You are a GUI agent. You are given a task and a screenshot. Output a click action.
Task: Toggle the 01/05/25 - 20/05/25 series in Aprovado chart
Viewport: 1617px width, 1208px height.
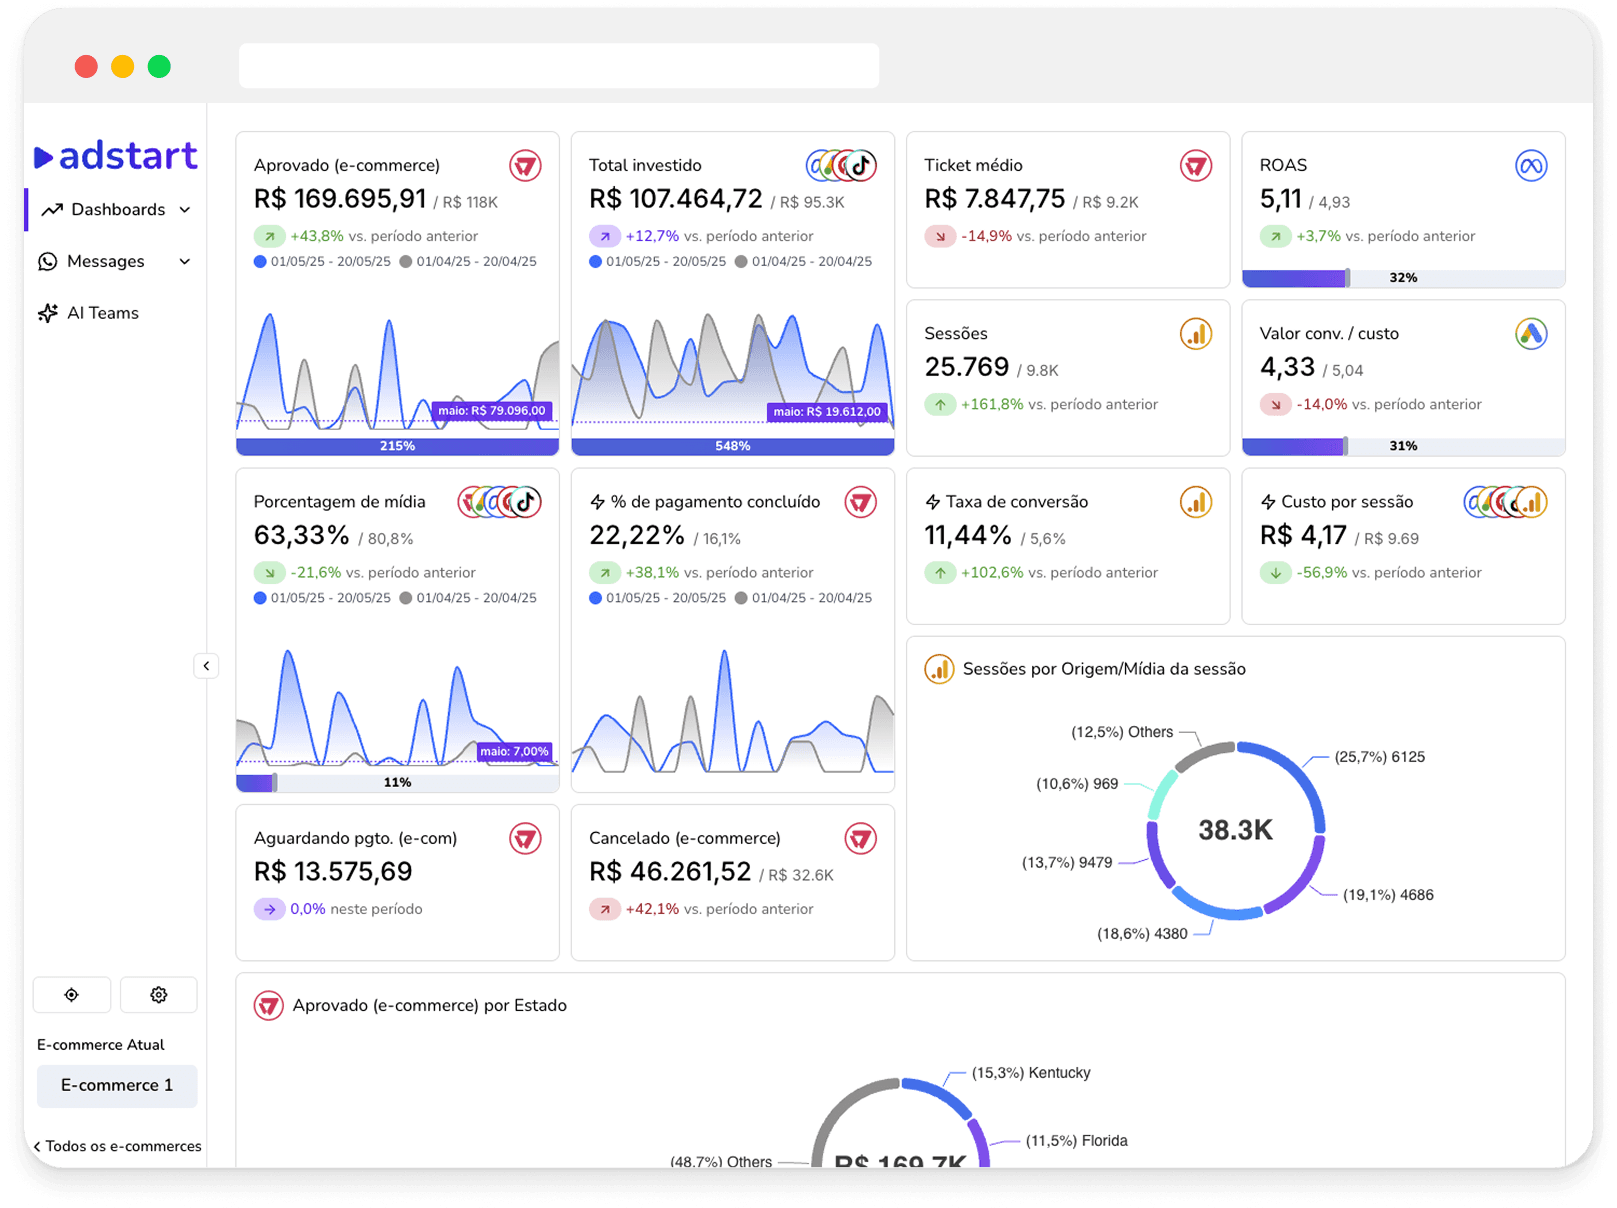click(320, 262)
